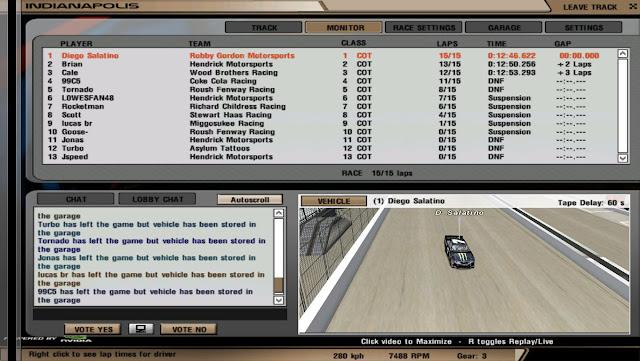Image resolution: width=640 pixels, height=361 pixels.
Task: Click the chat message input field
Action: pyautogui.click(x=160, y=314)
